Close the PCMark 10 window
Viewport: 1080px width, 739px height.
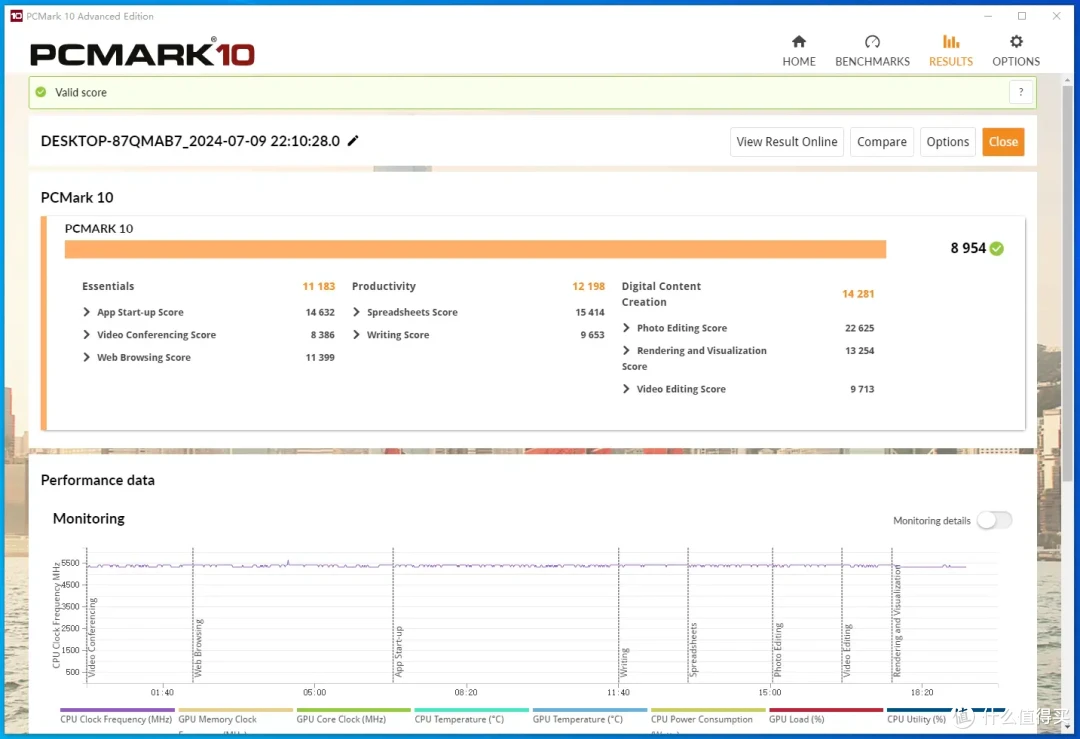[x=1057, y=16]
